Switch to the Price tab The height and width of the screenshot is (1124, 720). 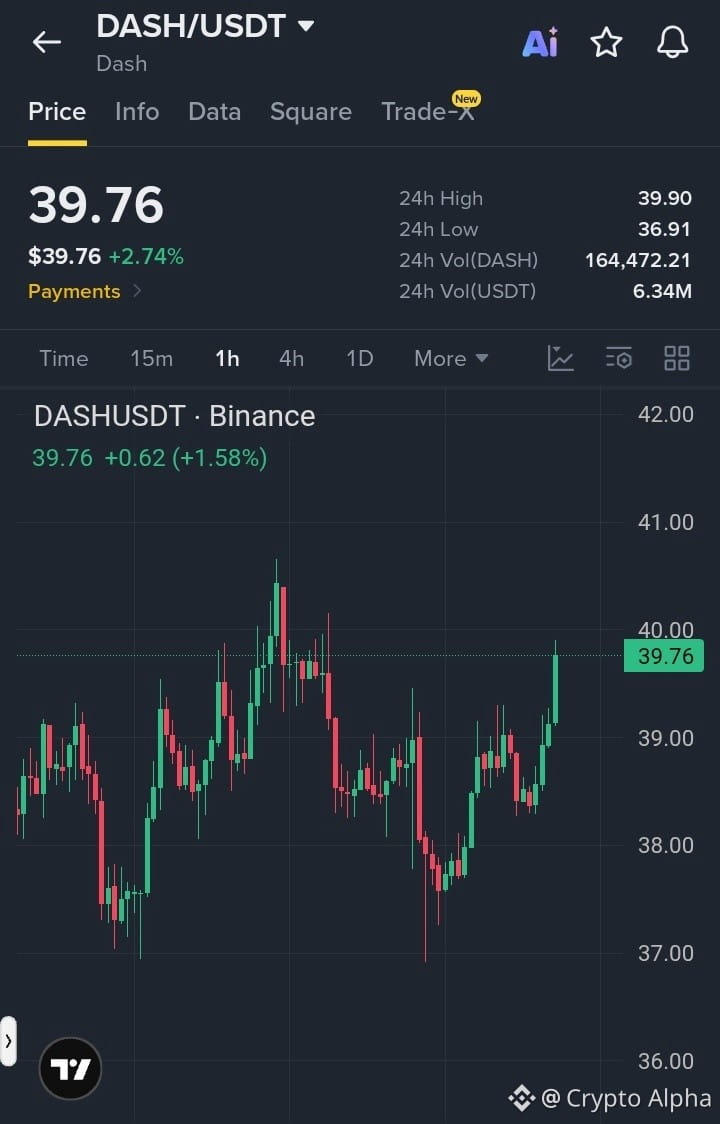(x=57, y=112)
